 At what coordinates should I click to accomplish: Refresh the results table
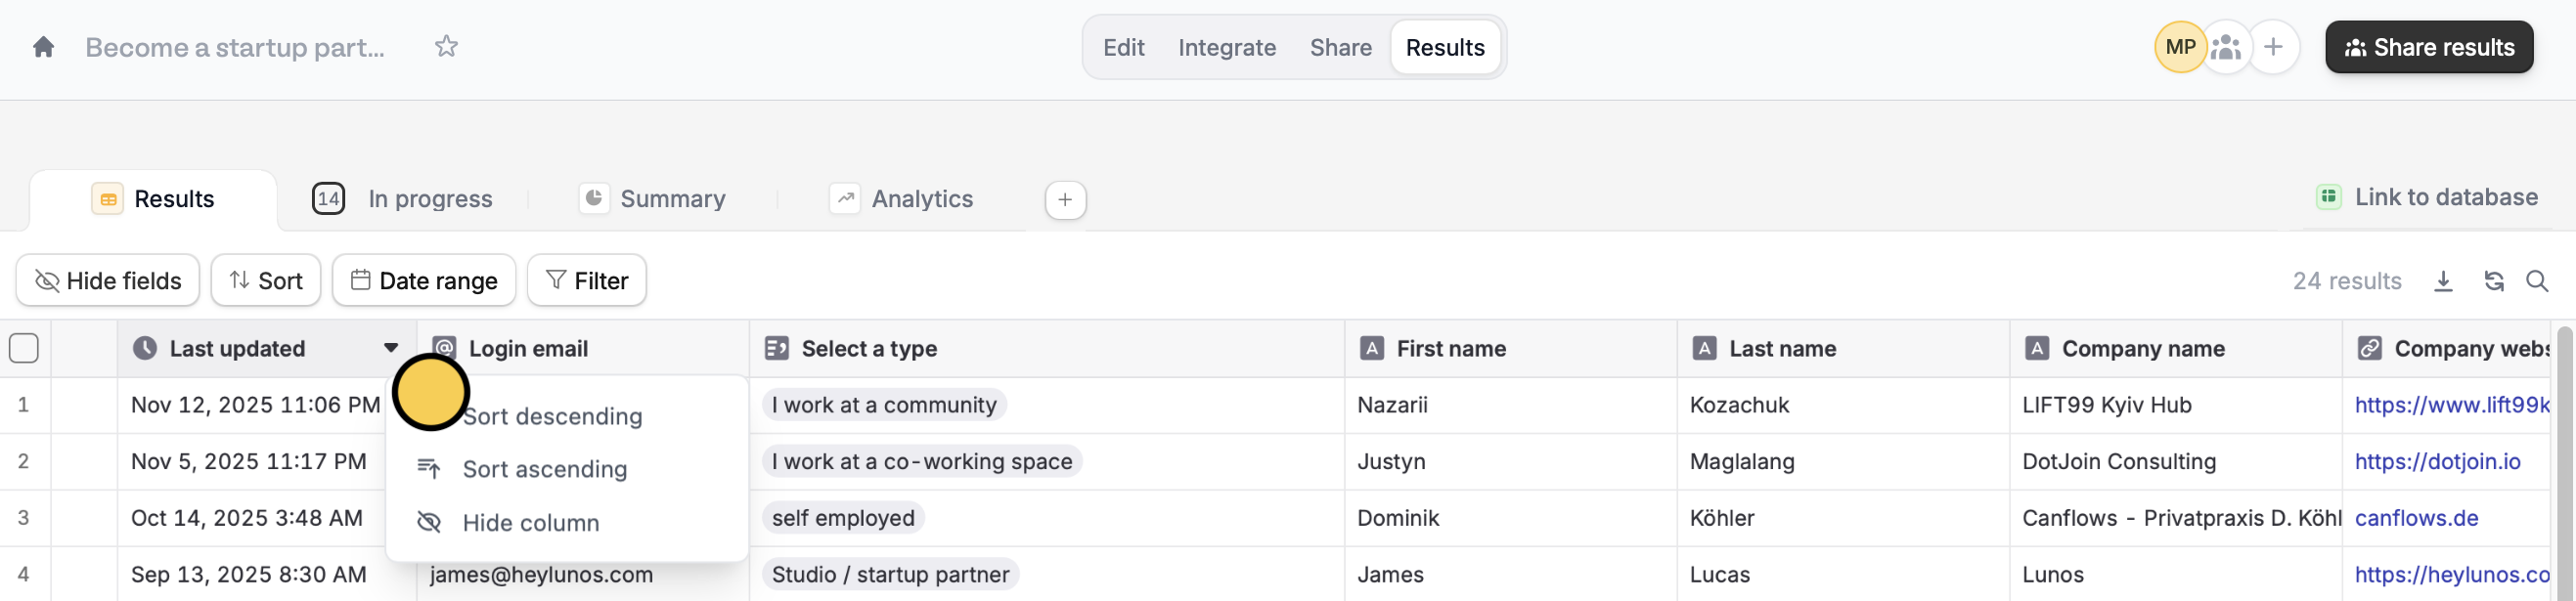[2494, 281]
